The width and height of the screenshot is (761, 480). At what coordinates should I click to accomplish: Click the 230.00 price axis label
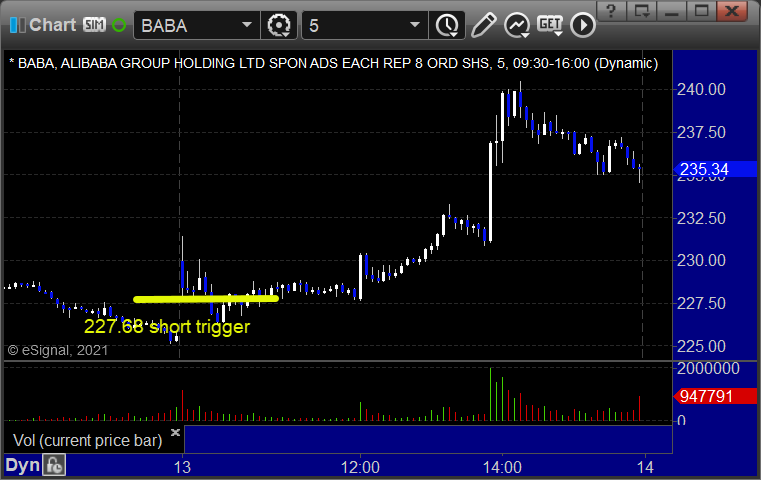click(x=701, y=261)
